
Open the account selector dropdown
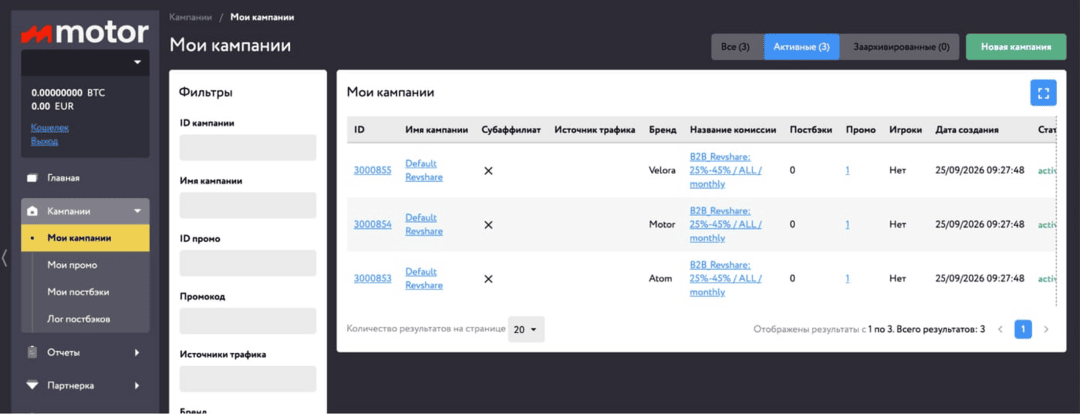(x=85, y=63)
